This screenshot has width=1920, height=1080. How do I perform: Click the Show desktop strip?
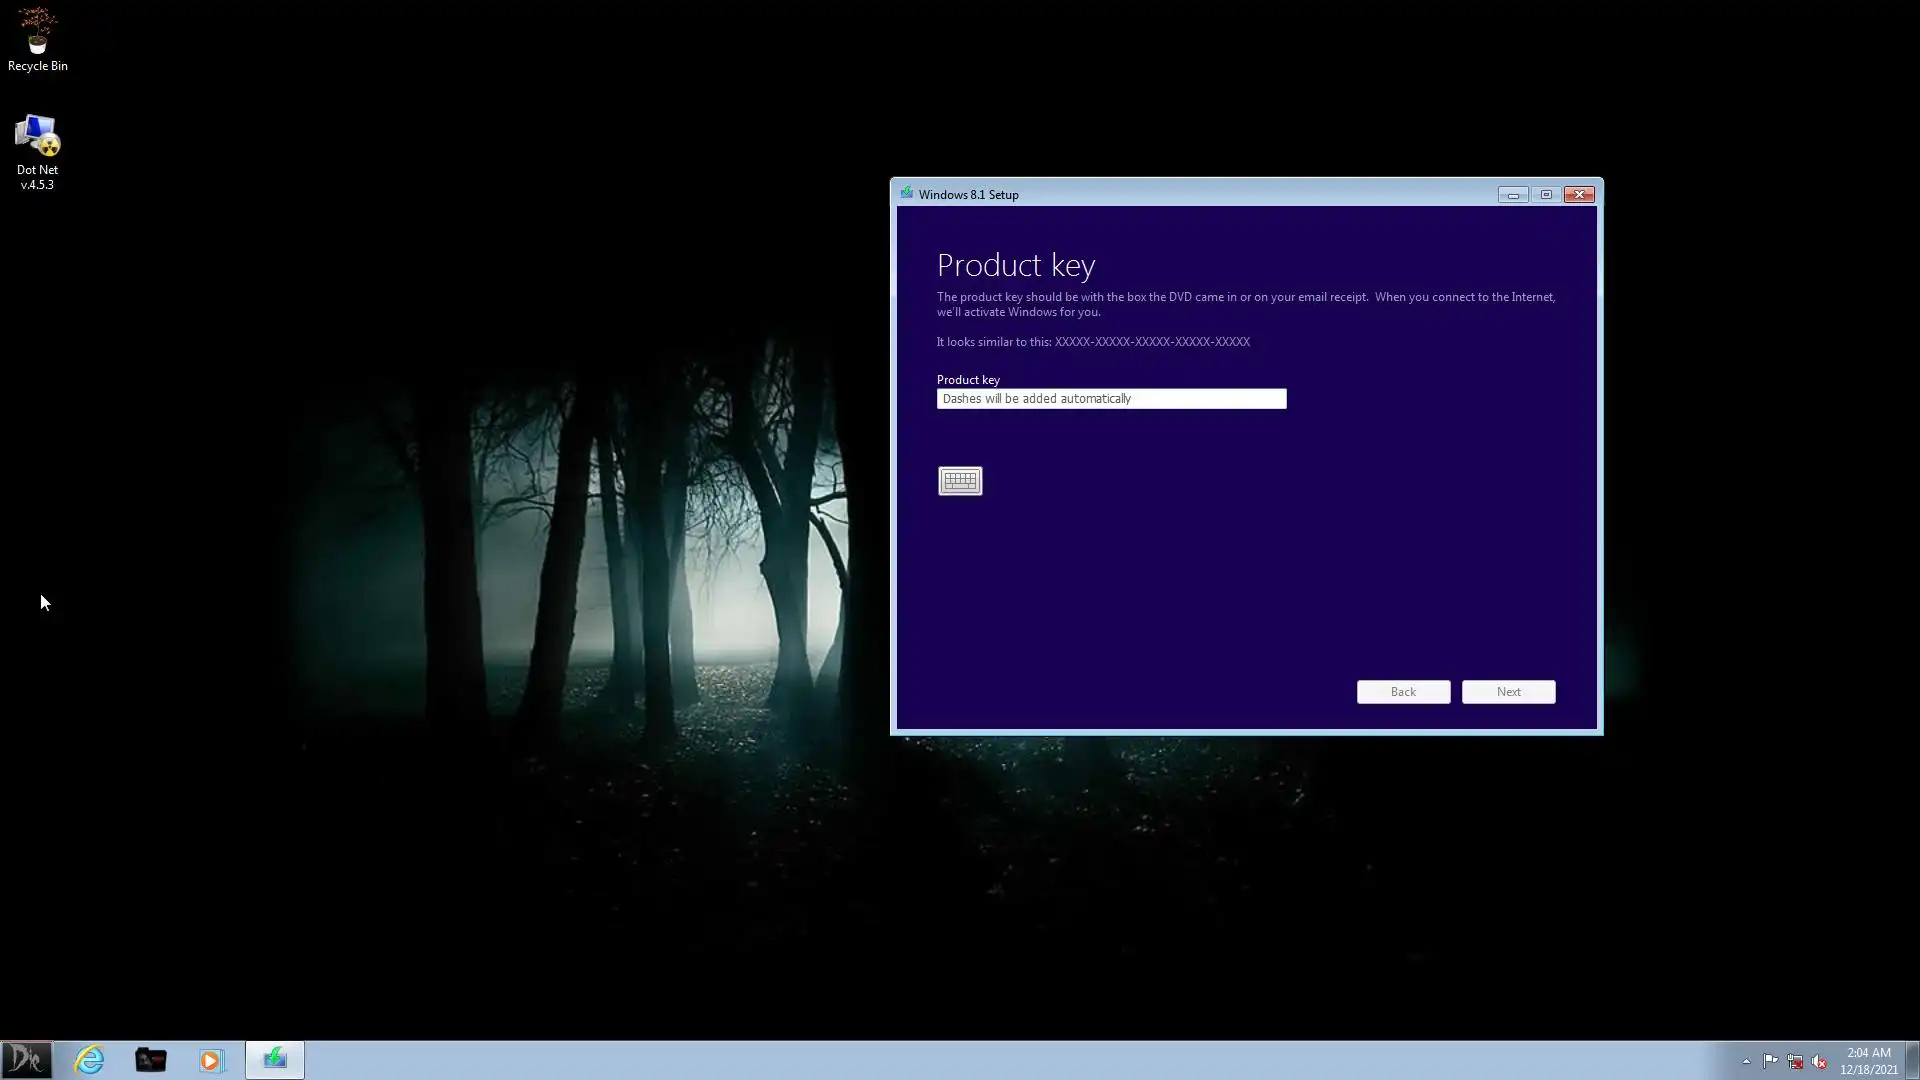click(1912, 1060)
